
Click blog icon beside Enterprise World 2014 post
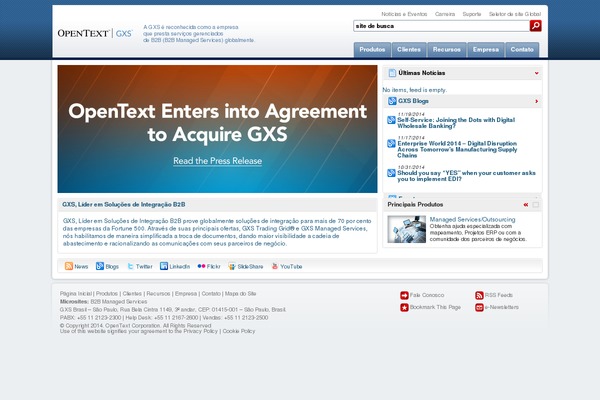coord(391,144)
